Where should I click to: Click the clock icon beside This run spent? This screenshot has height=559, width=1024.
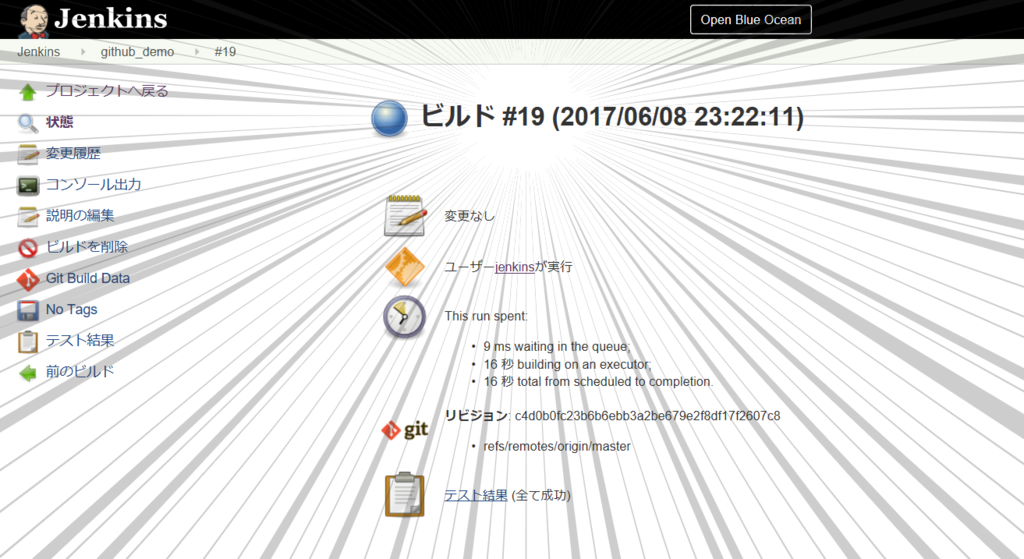point(404,317)
